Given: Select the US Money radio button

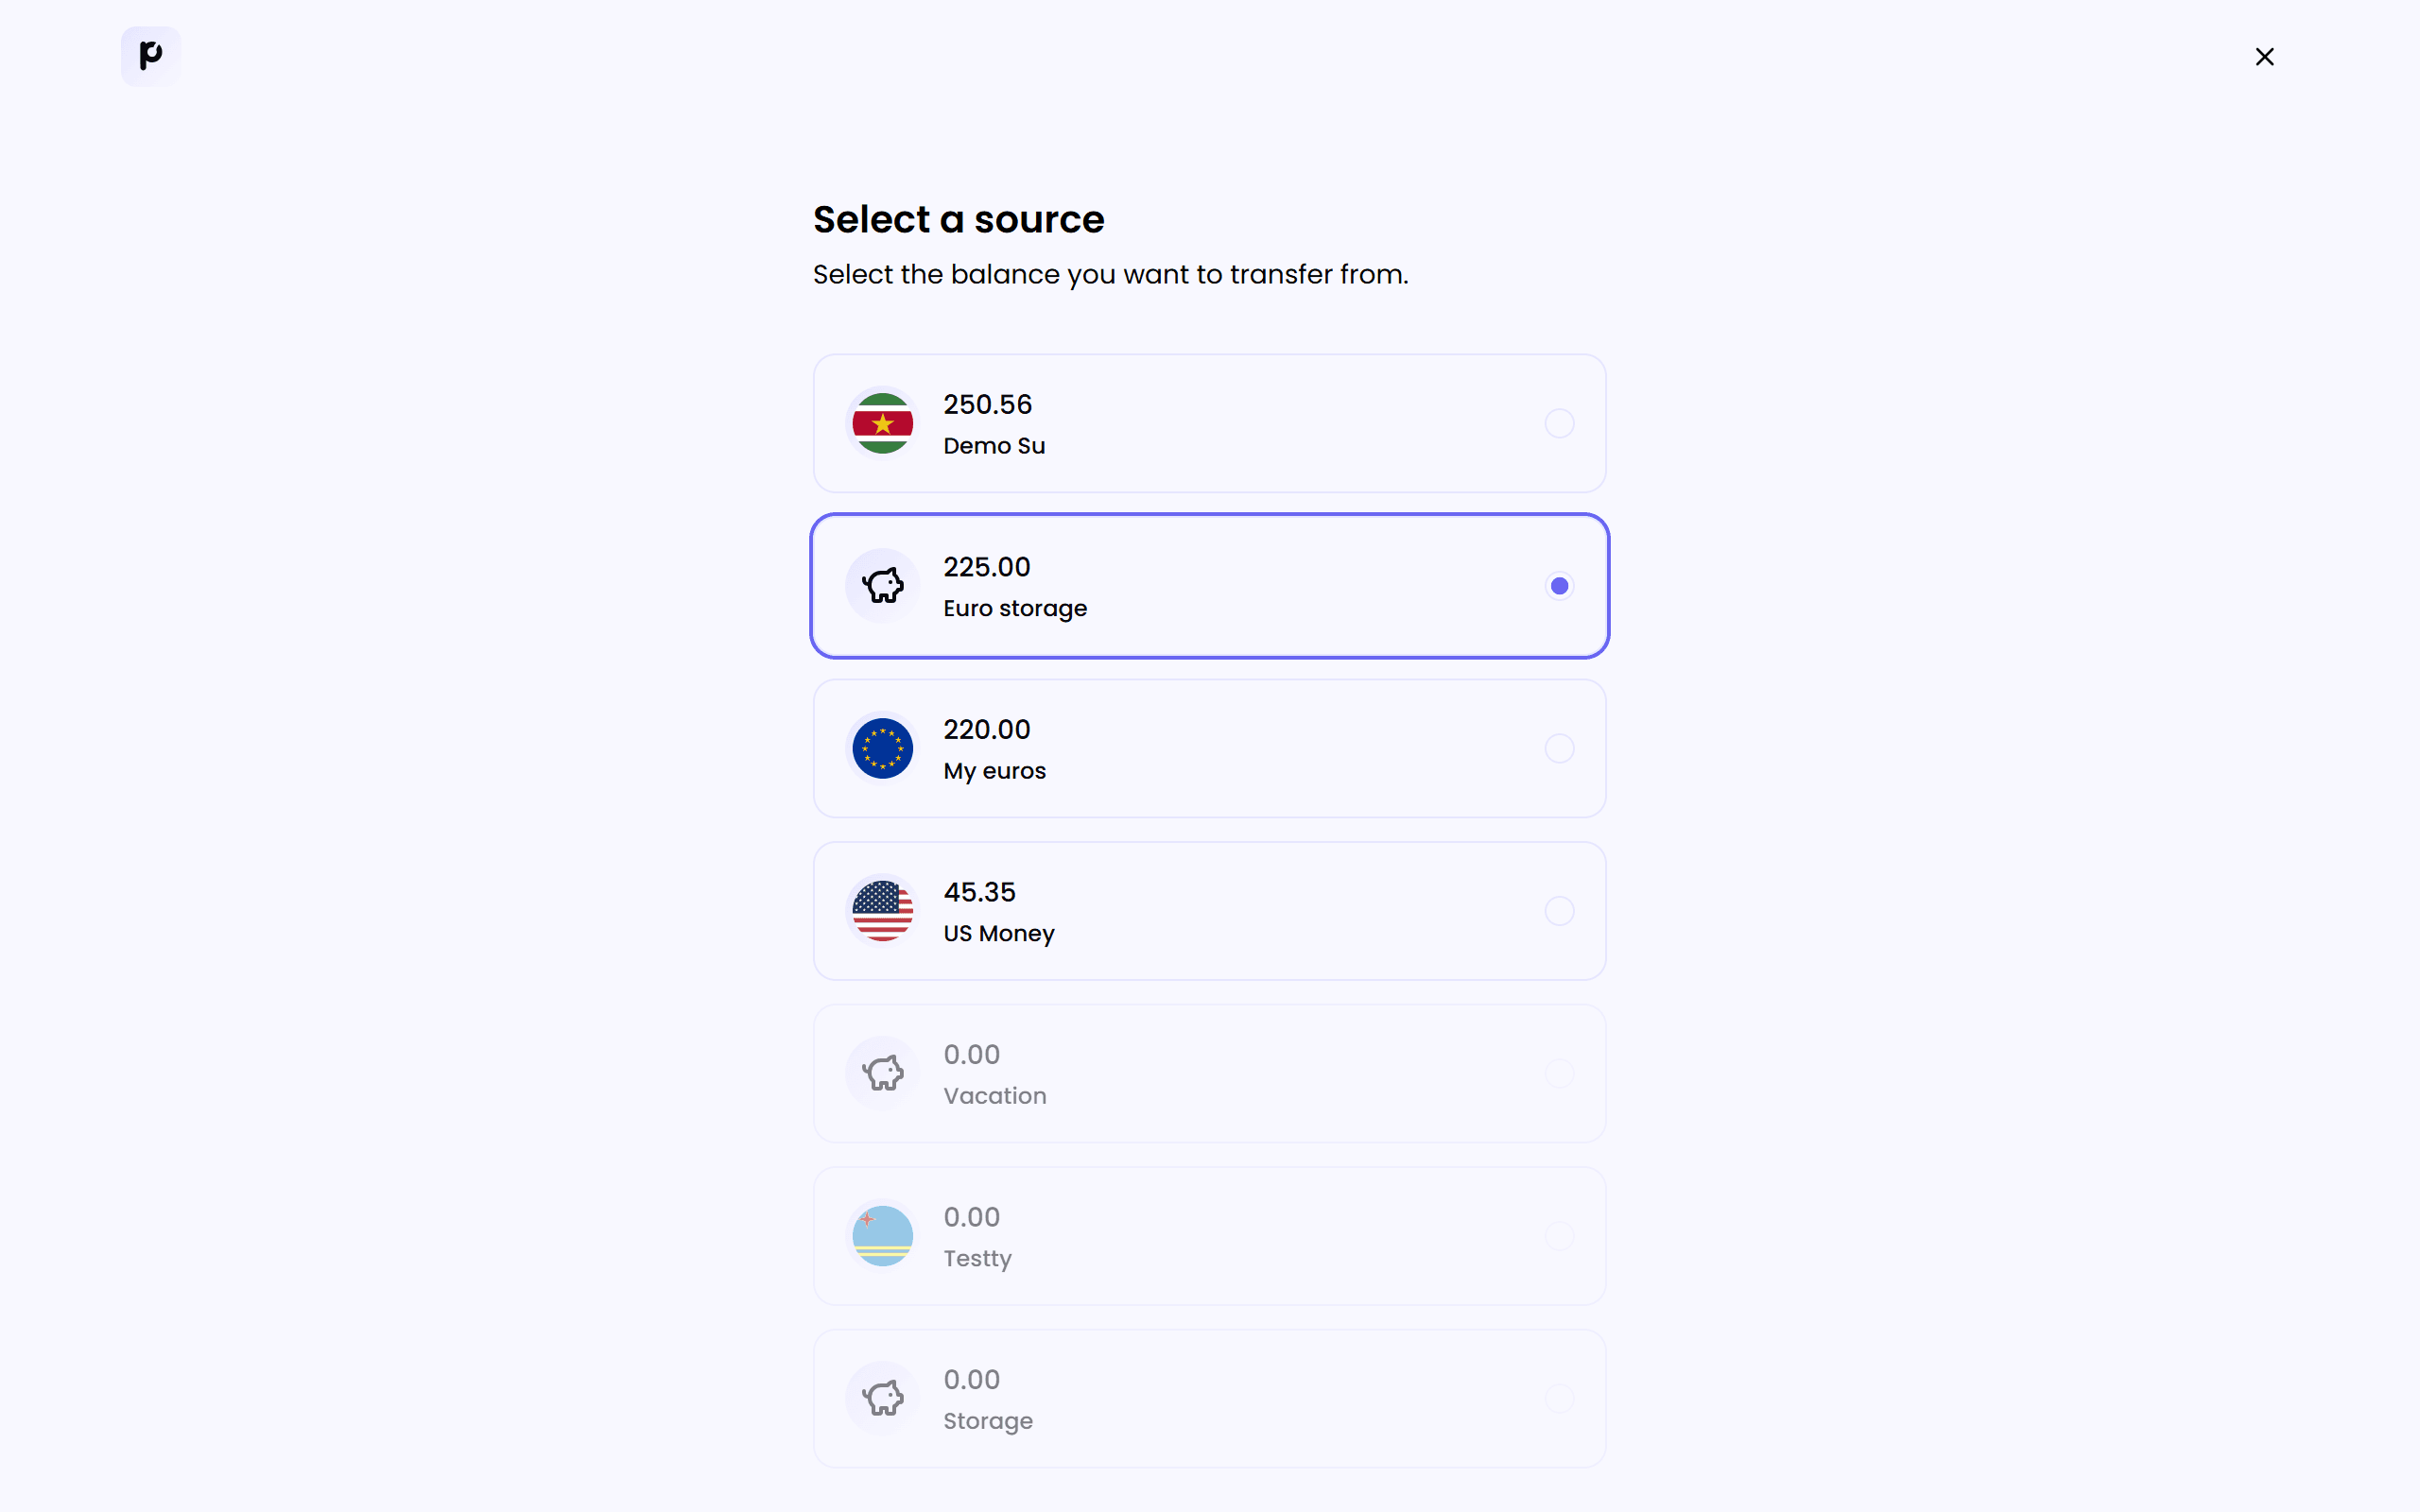Looking at the screenshot, I should tap(1558, 910).
